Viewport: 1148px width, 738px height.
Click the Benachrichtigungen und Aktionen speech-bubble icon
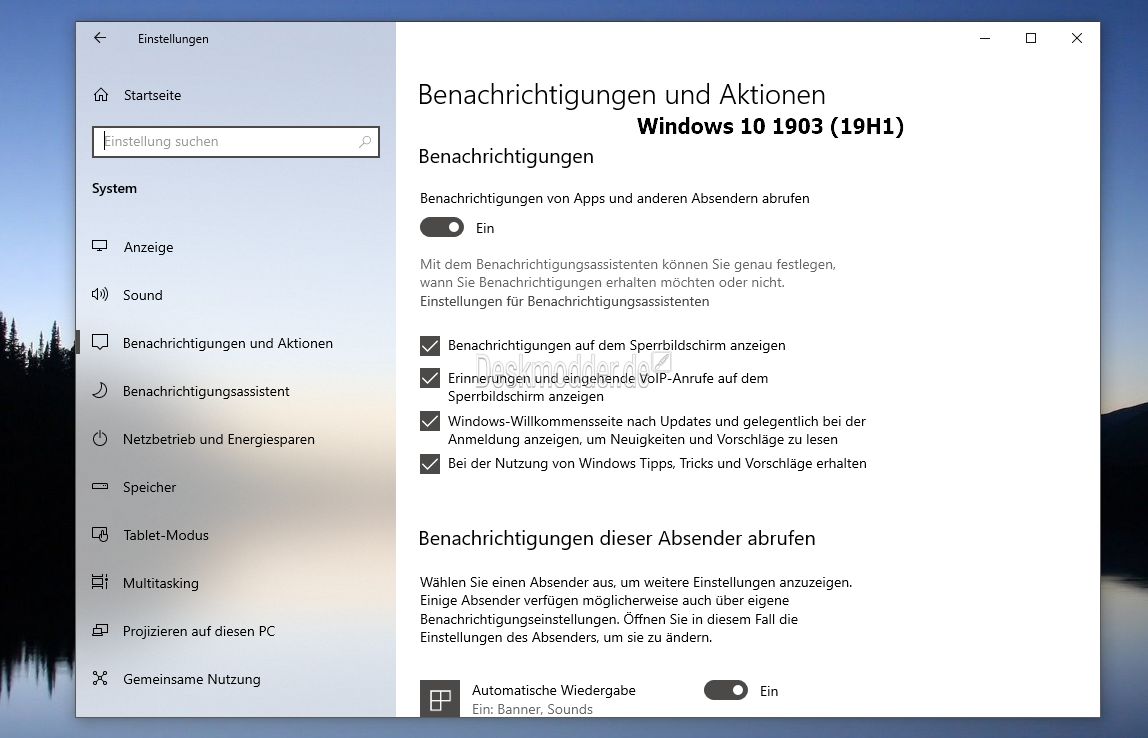pos(100,342)
